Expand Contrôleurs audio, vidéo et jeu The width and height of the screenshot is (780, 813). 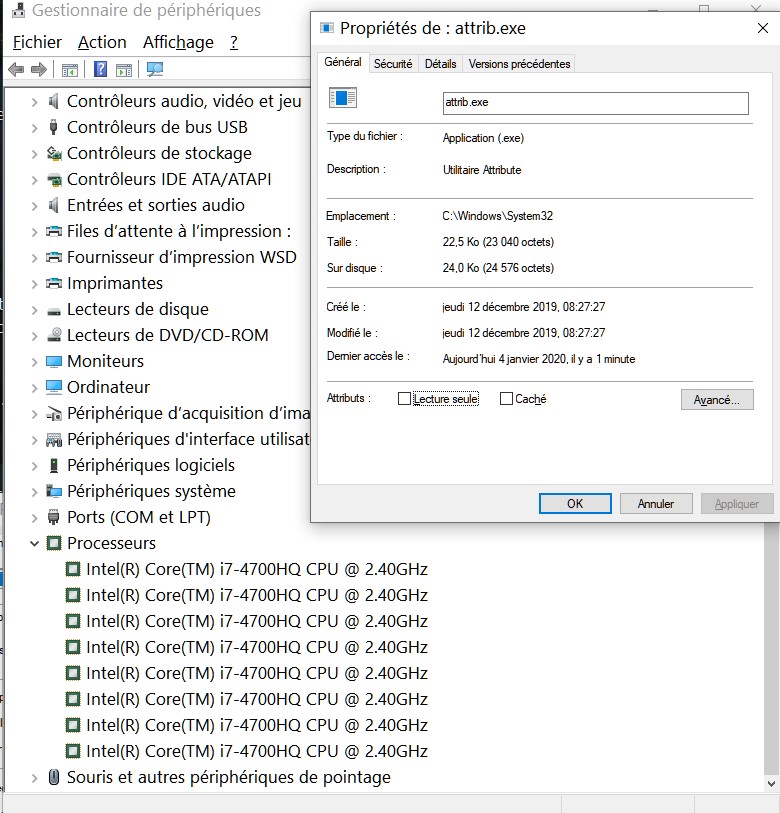(35, 102)
